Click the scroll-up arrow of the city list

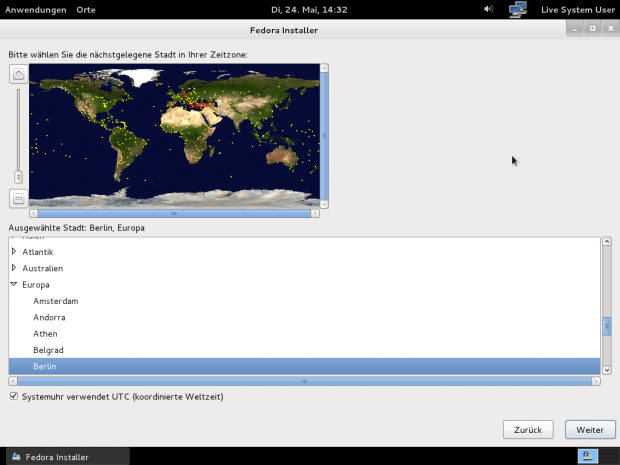(x=606, y=242)
